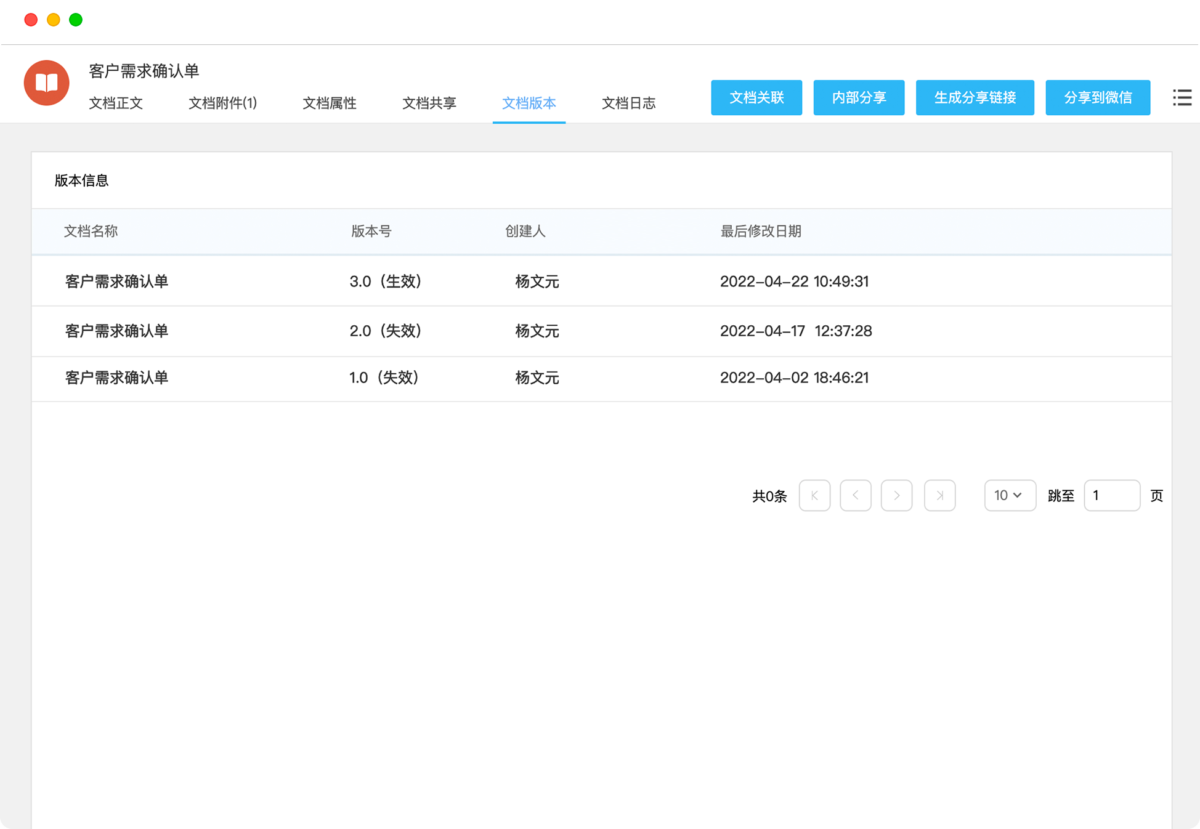Click date 2022-04-02 18:46:21

point(794,378)
